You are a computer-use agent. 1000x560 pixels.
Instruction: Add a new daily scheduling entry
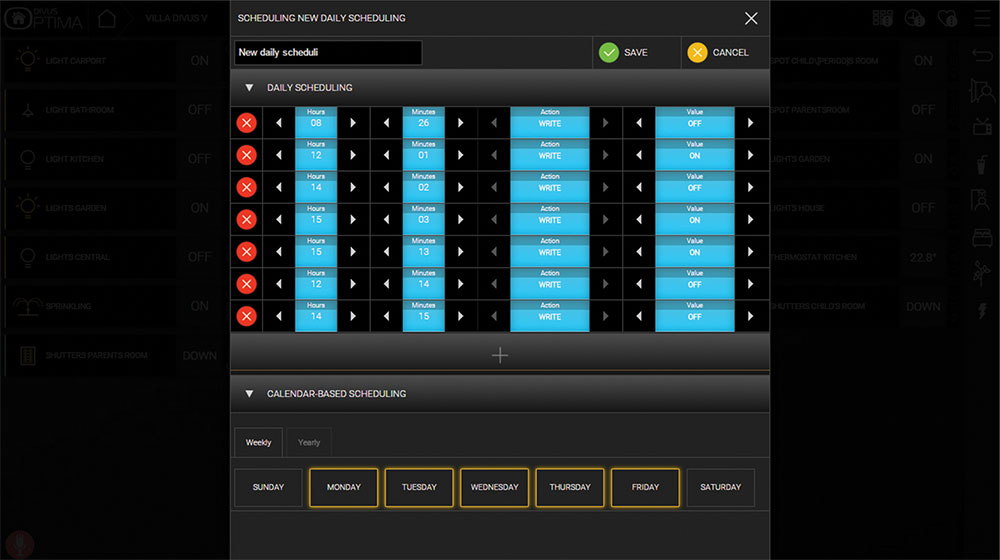point(500,355)
